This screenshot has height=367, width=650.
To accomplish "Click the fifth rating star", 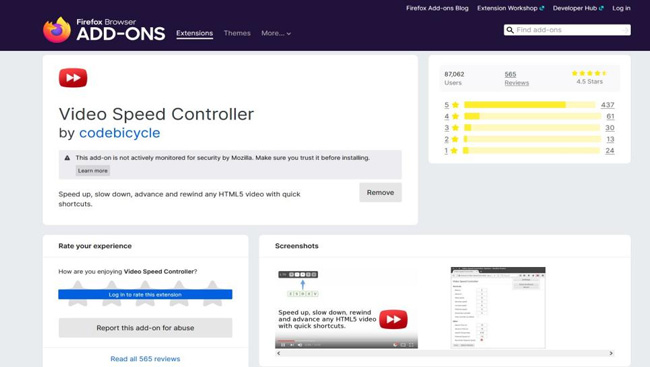I will (x=213, y=293).
